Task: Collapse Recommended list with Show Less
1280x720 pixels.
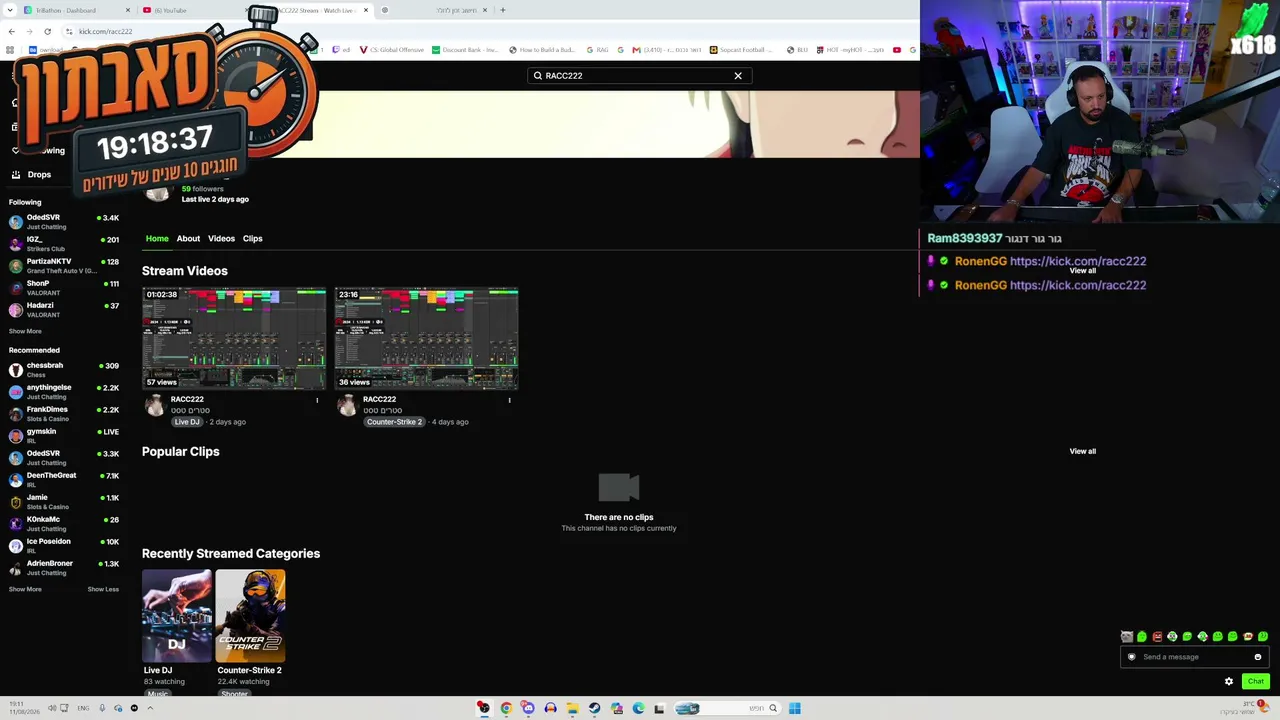Action: tap(103, 589)
